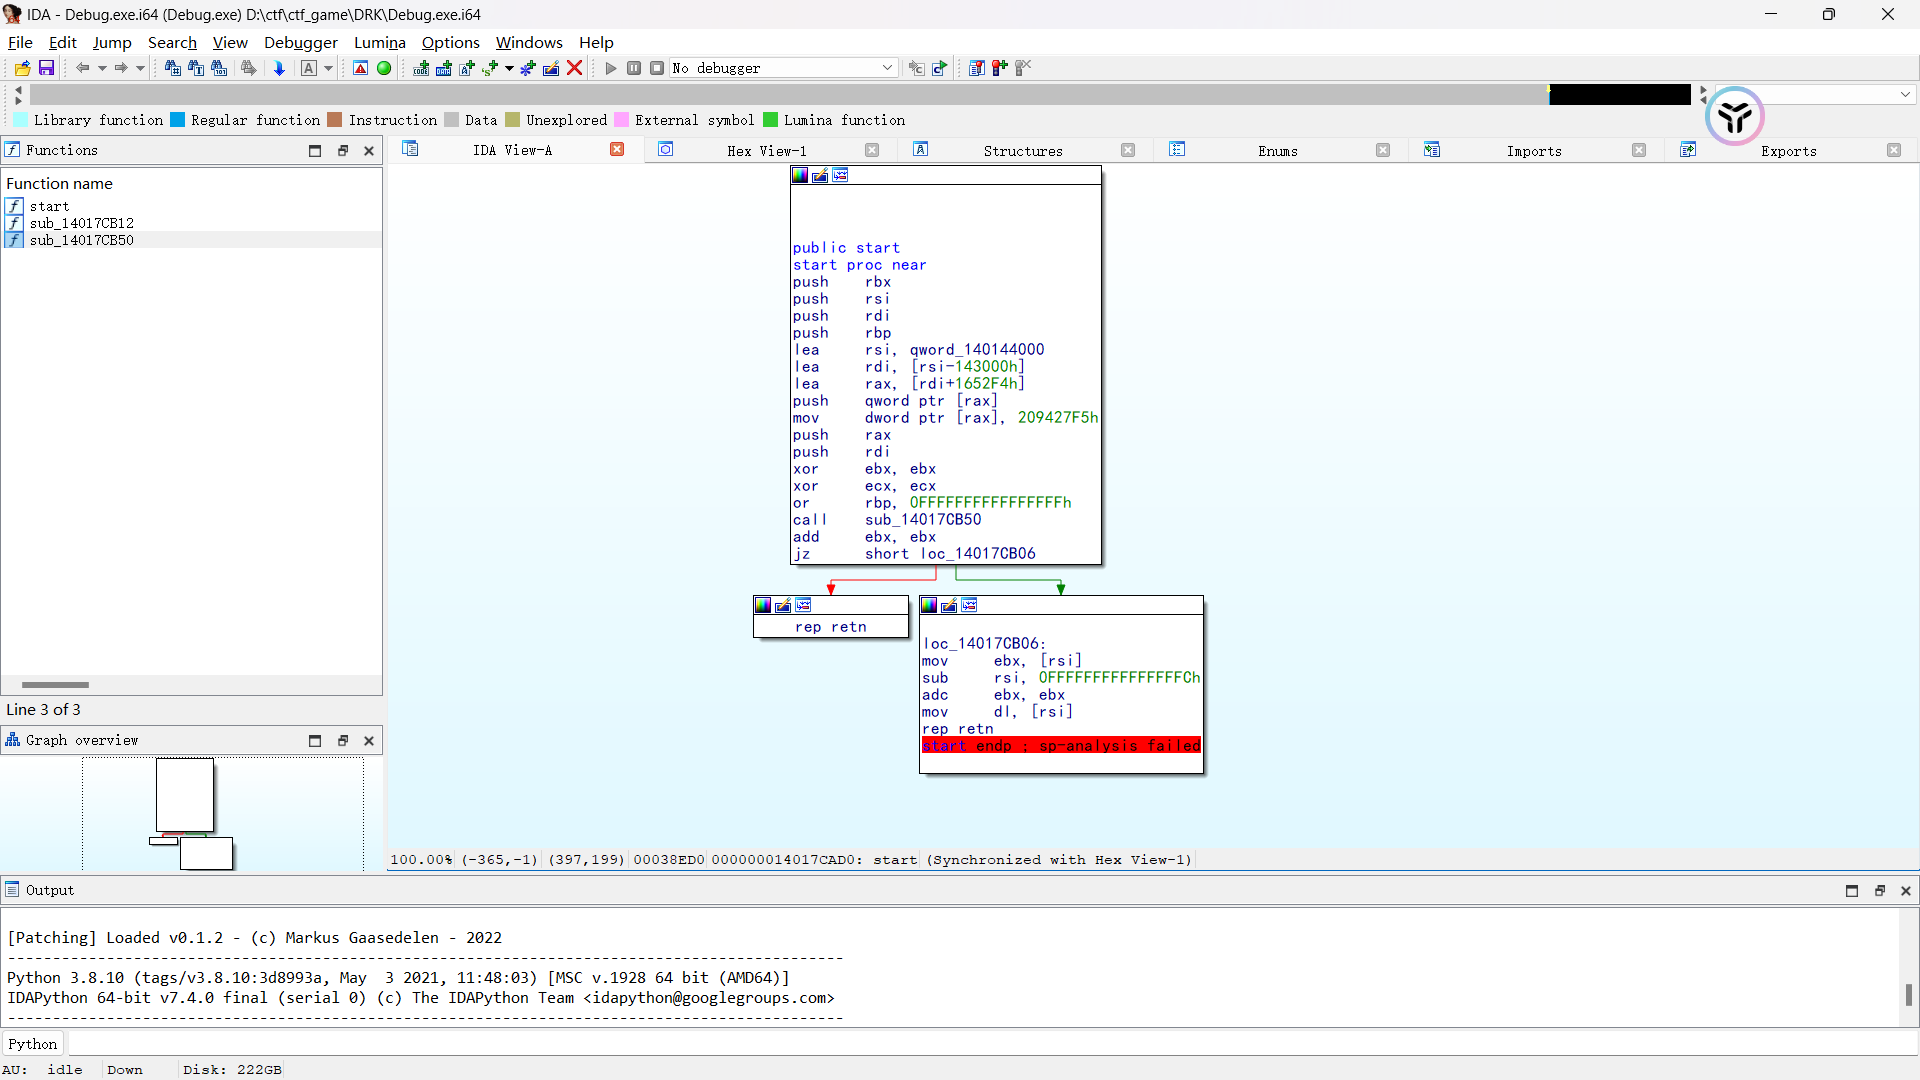Viewport: 1920px width, 1080px height.
Task: Open the Lumina menu
Action: click(380, 42)
